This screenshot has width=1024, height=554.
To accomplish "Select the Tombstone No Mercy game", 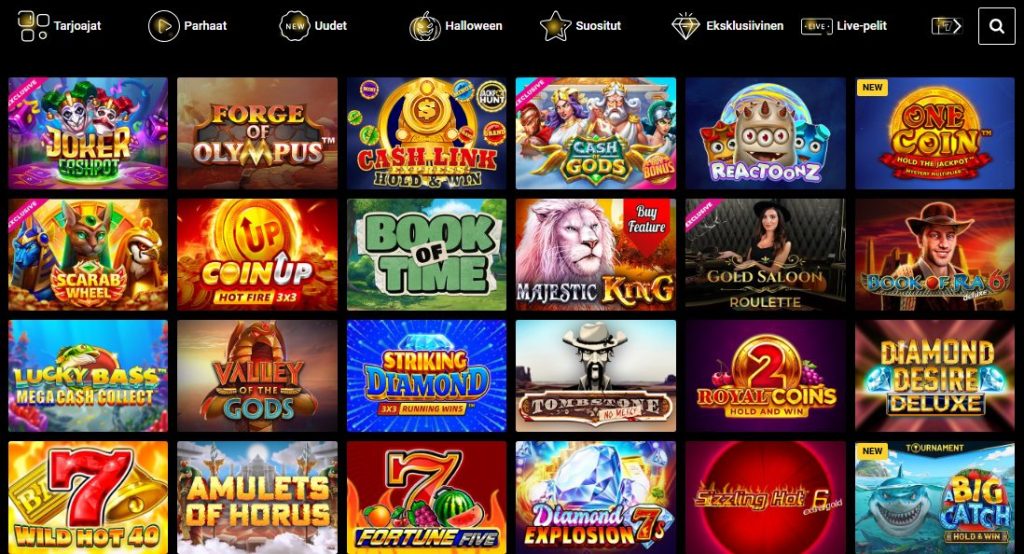I will coord(596,376).
